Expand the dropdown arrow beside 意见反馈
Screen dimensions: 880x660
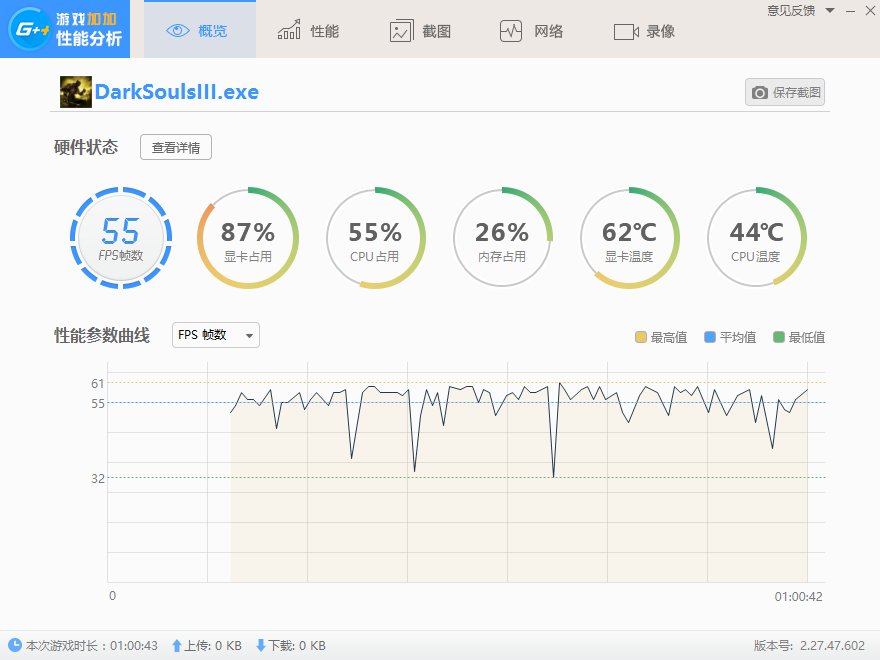(830, 11)
